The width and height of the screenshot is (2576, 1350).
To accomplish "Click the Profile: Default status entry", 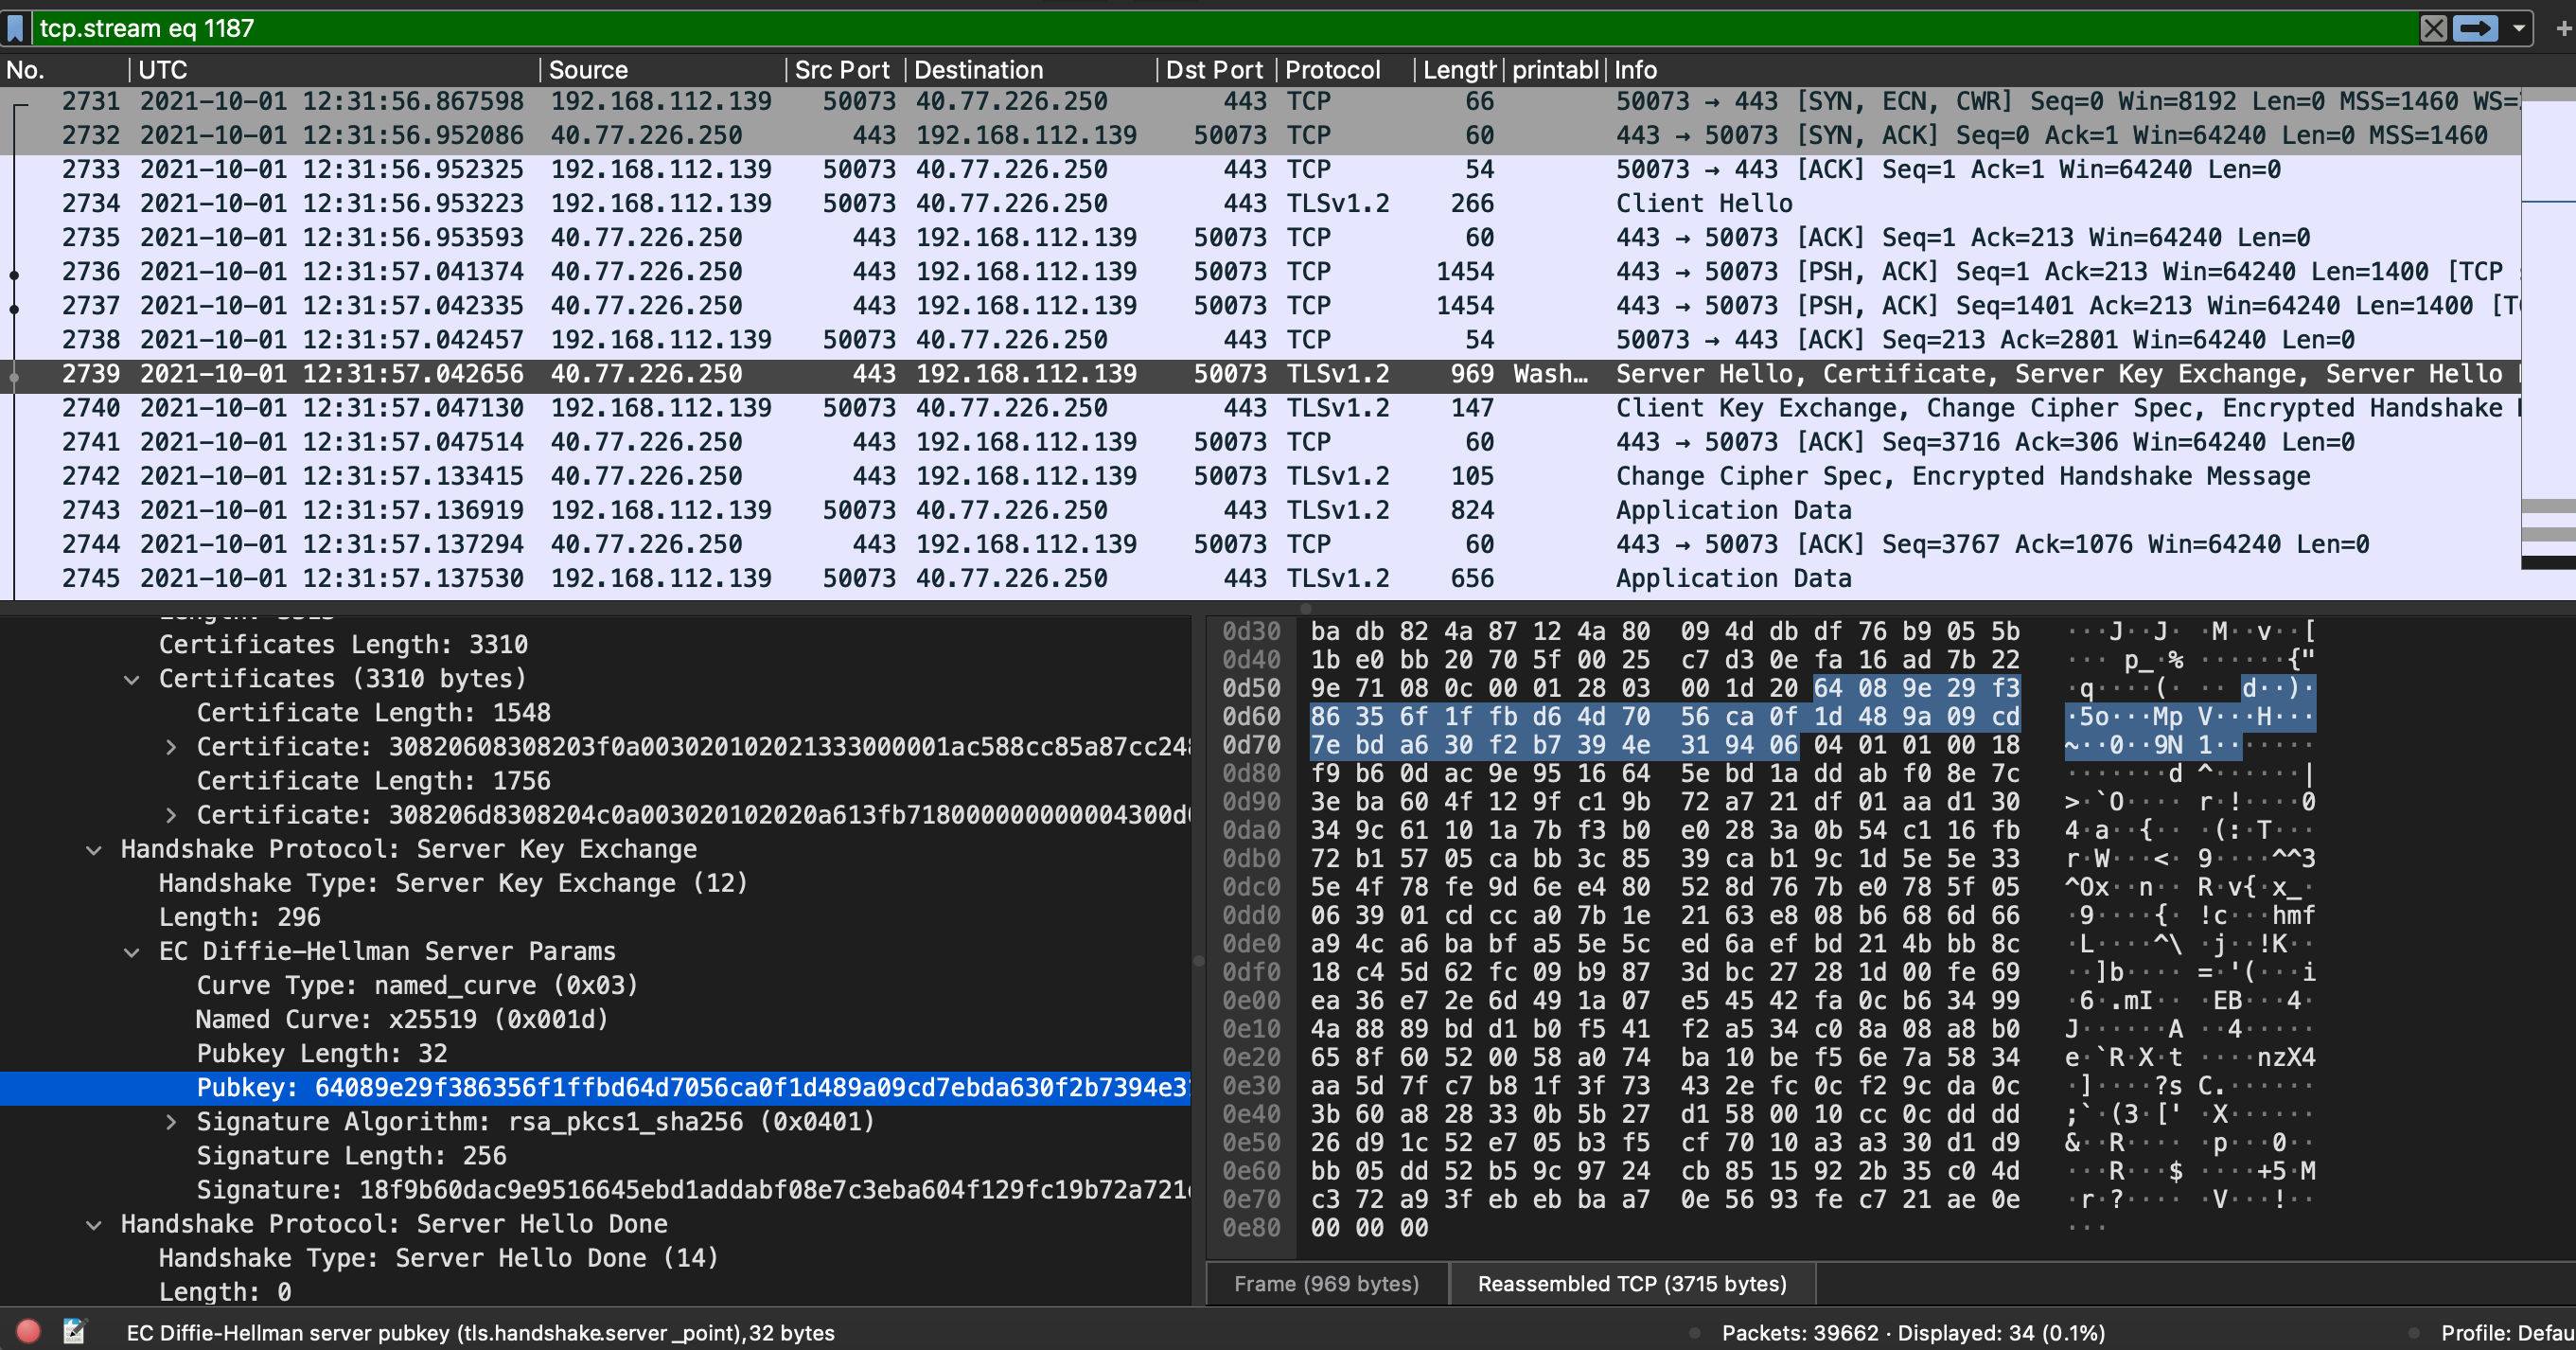I will coord(2507,1333).
